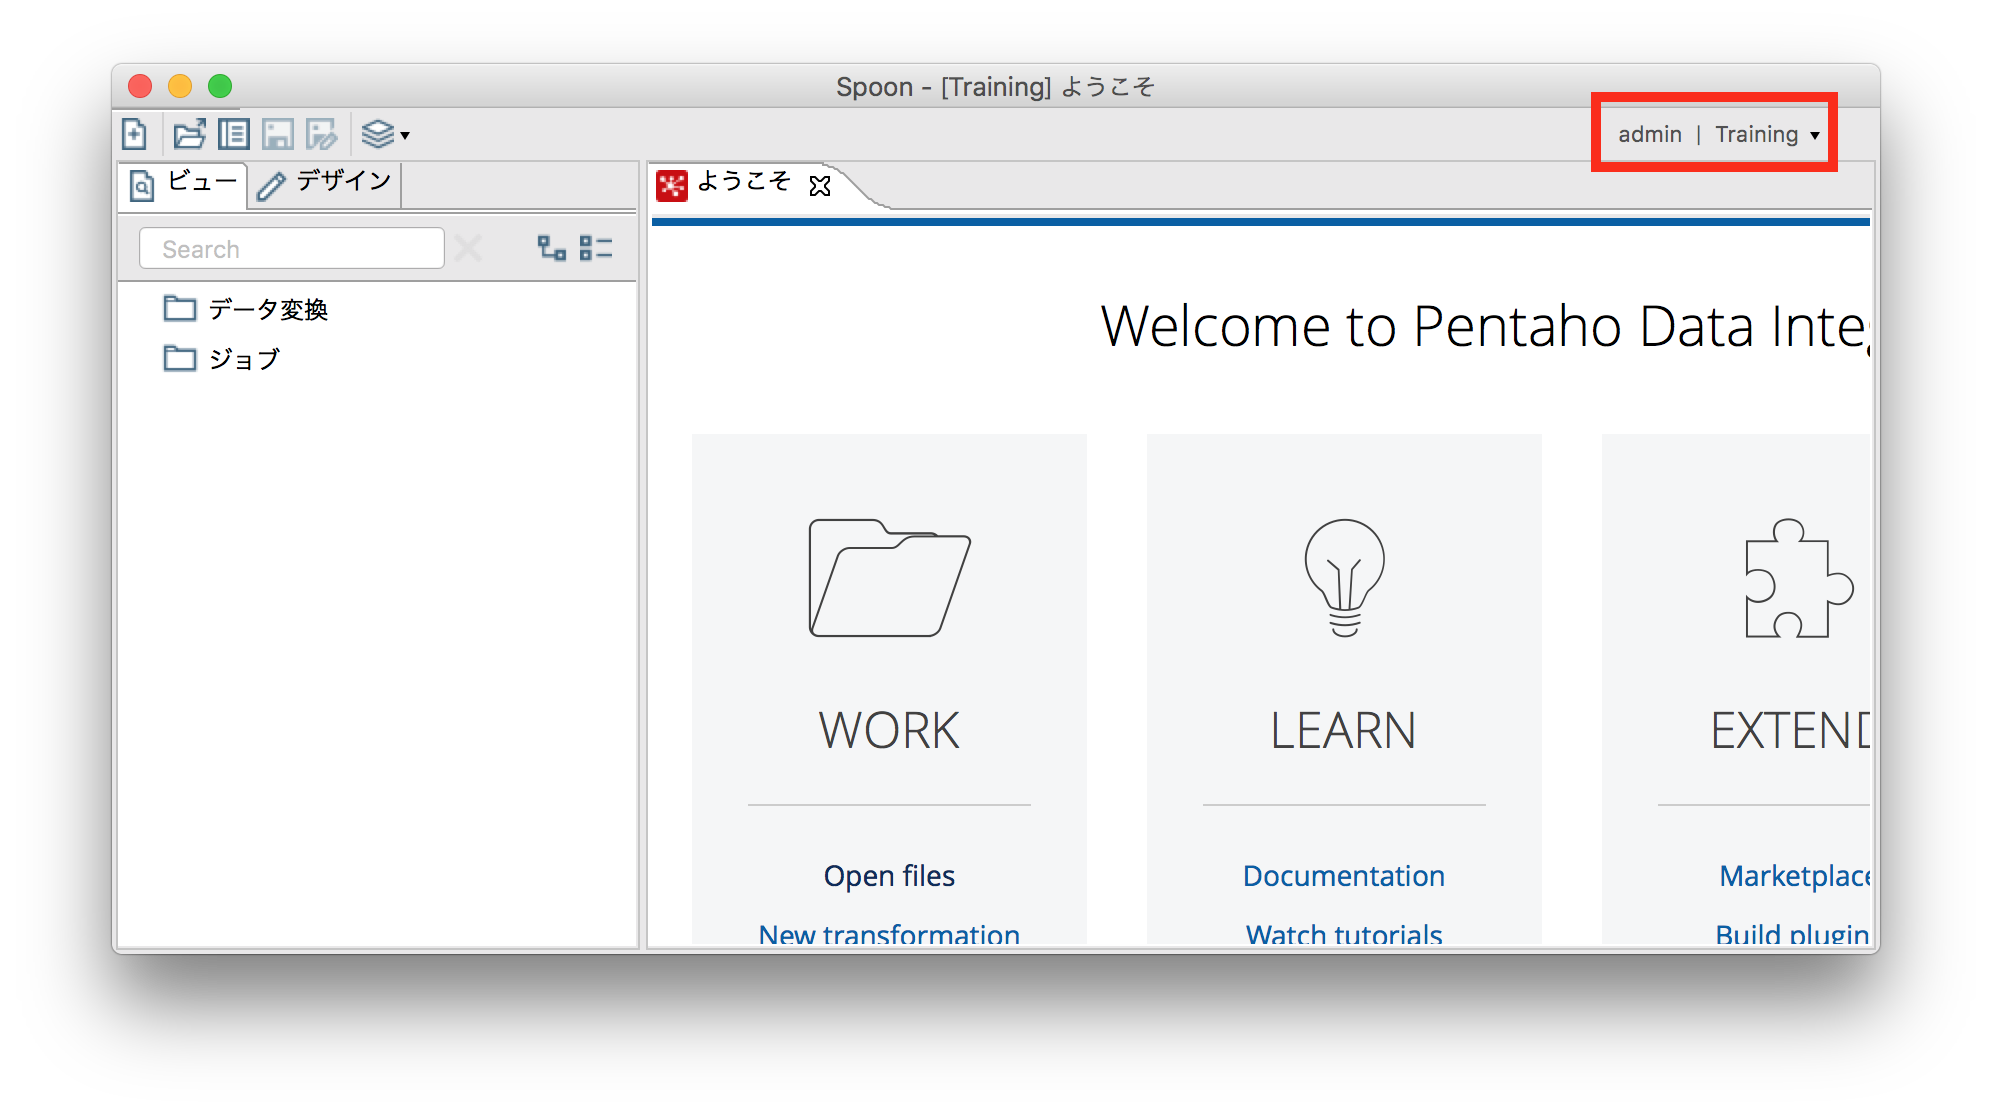The height and width of the screenshot is (1114, 1992).
Task: Click the EXTEND heading text
Action: click(1791, 730)
